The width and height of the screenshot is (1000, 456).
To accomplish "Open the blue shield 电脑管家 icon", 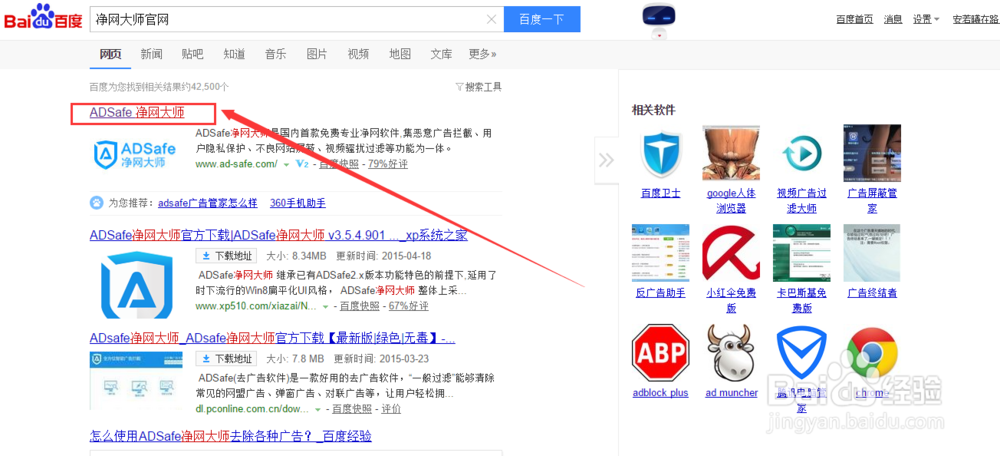I will point(801,353).
